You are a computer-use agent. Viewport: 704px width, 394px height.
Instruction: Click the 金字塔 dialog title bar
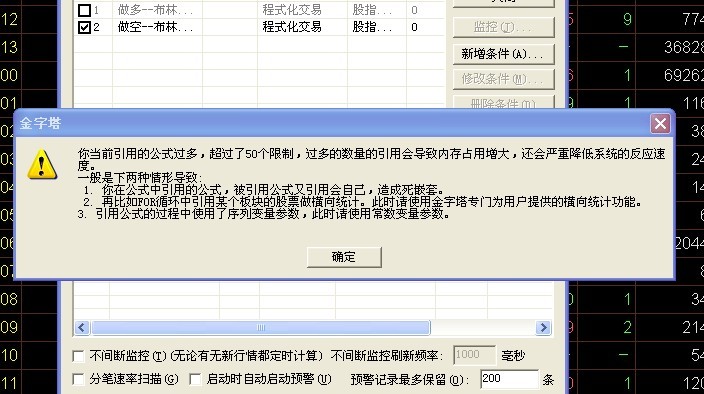(332, 123)
